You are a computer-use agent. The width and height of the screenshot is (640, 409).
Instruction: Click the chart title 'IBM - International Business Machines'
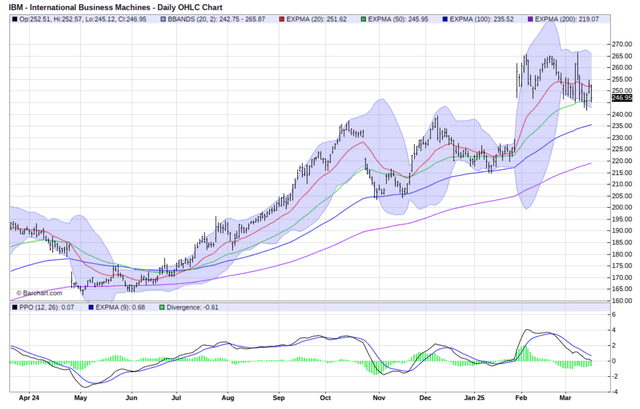[x=80, y=7]
